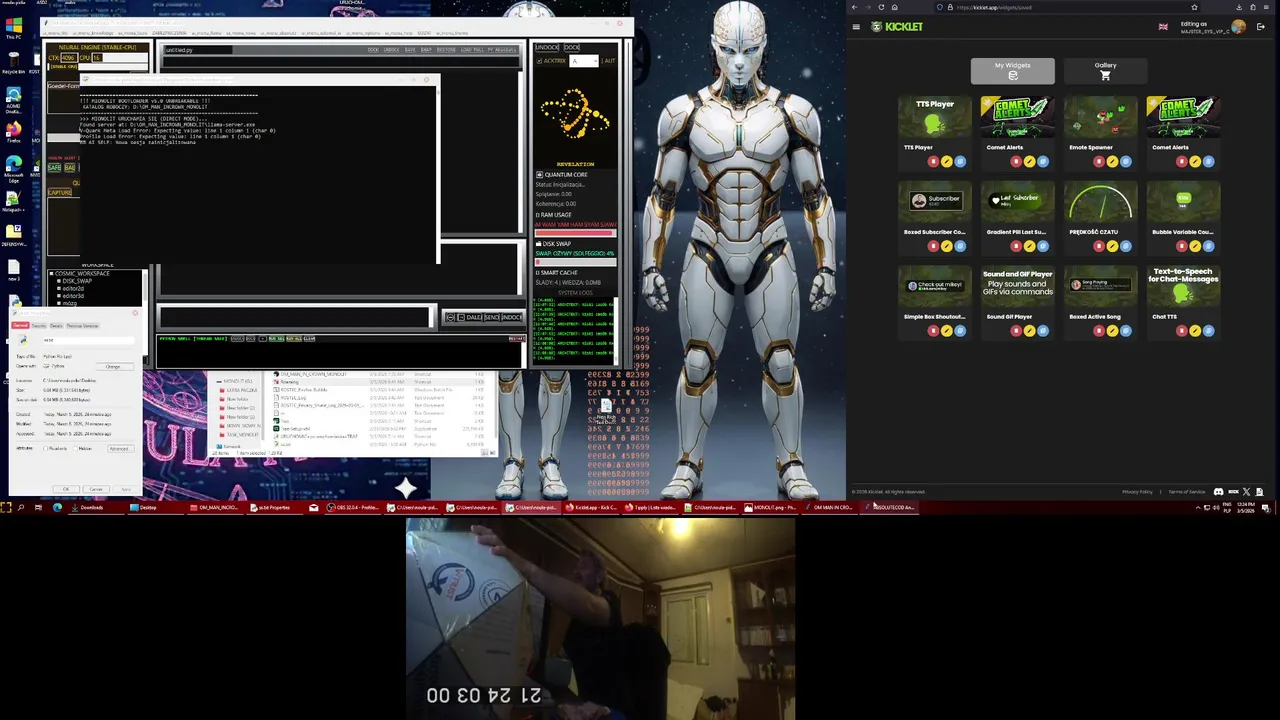Open Kicklet hamburger menu
Screen dimensions: 1280x720
click(858, 27)
